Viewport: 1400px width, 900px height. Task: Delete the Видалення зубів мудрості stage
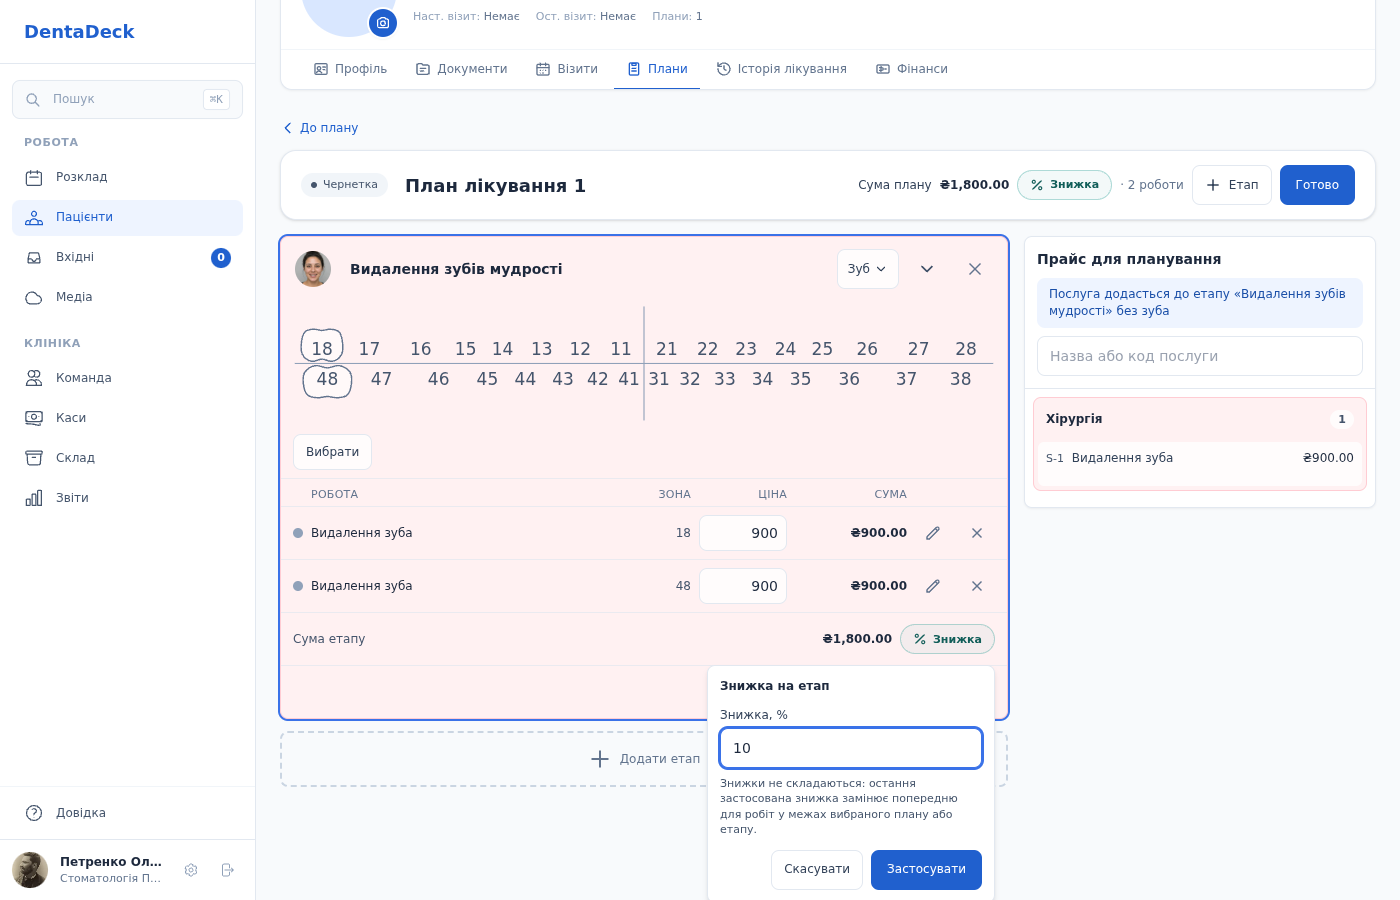click(975, 269)
